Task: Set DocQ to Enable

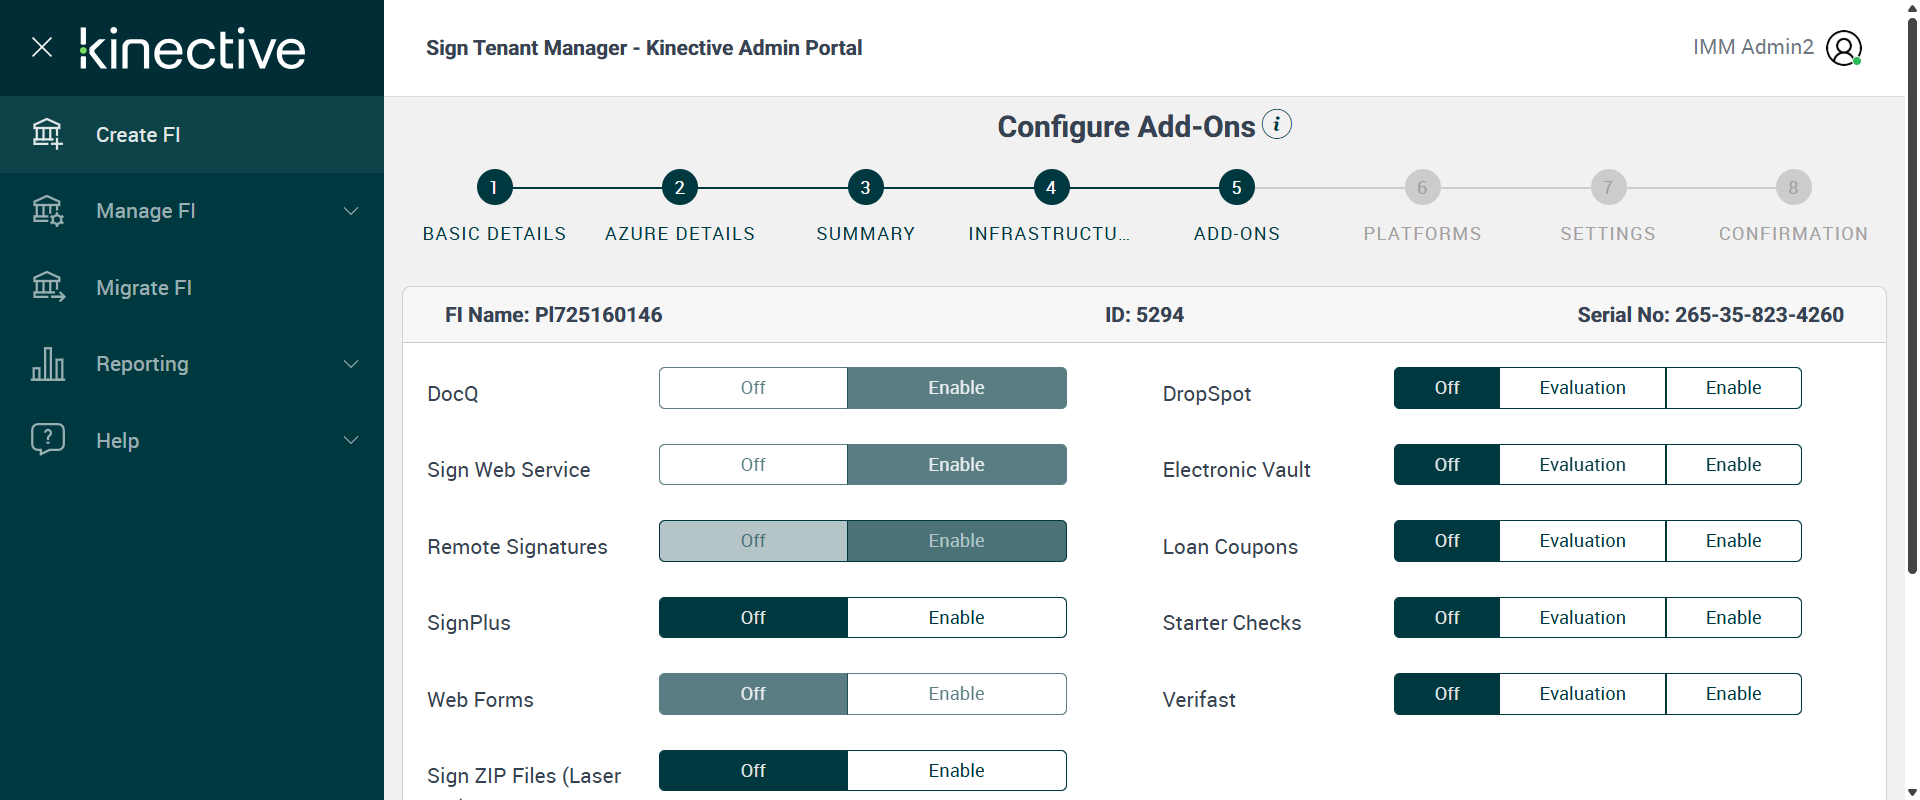Action: coord(956,388)
